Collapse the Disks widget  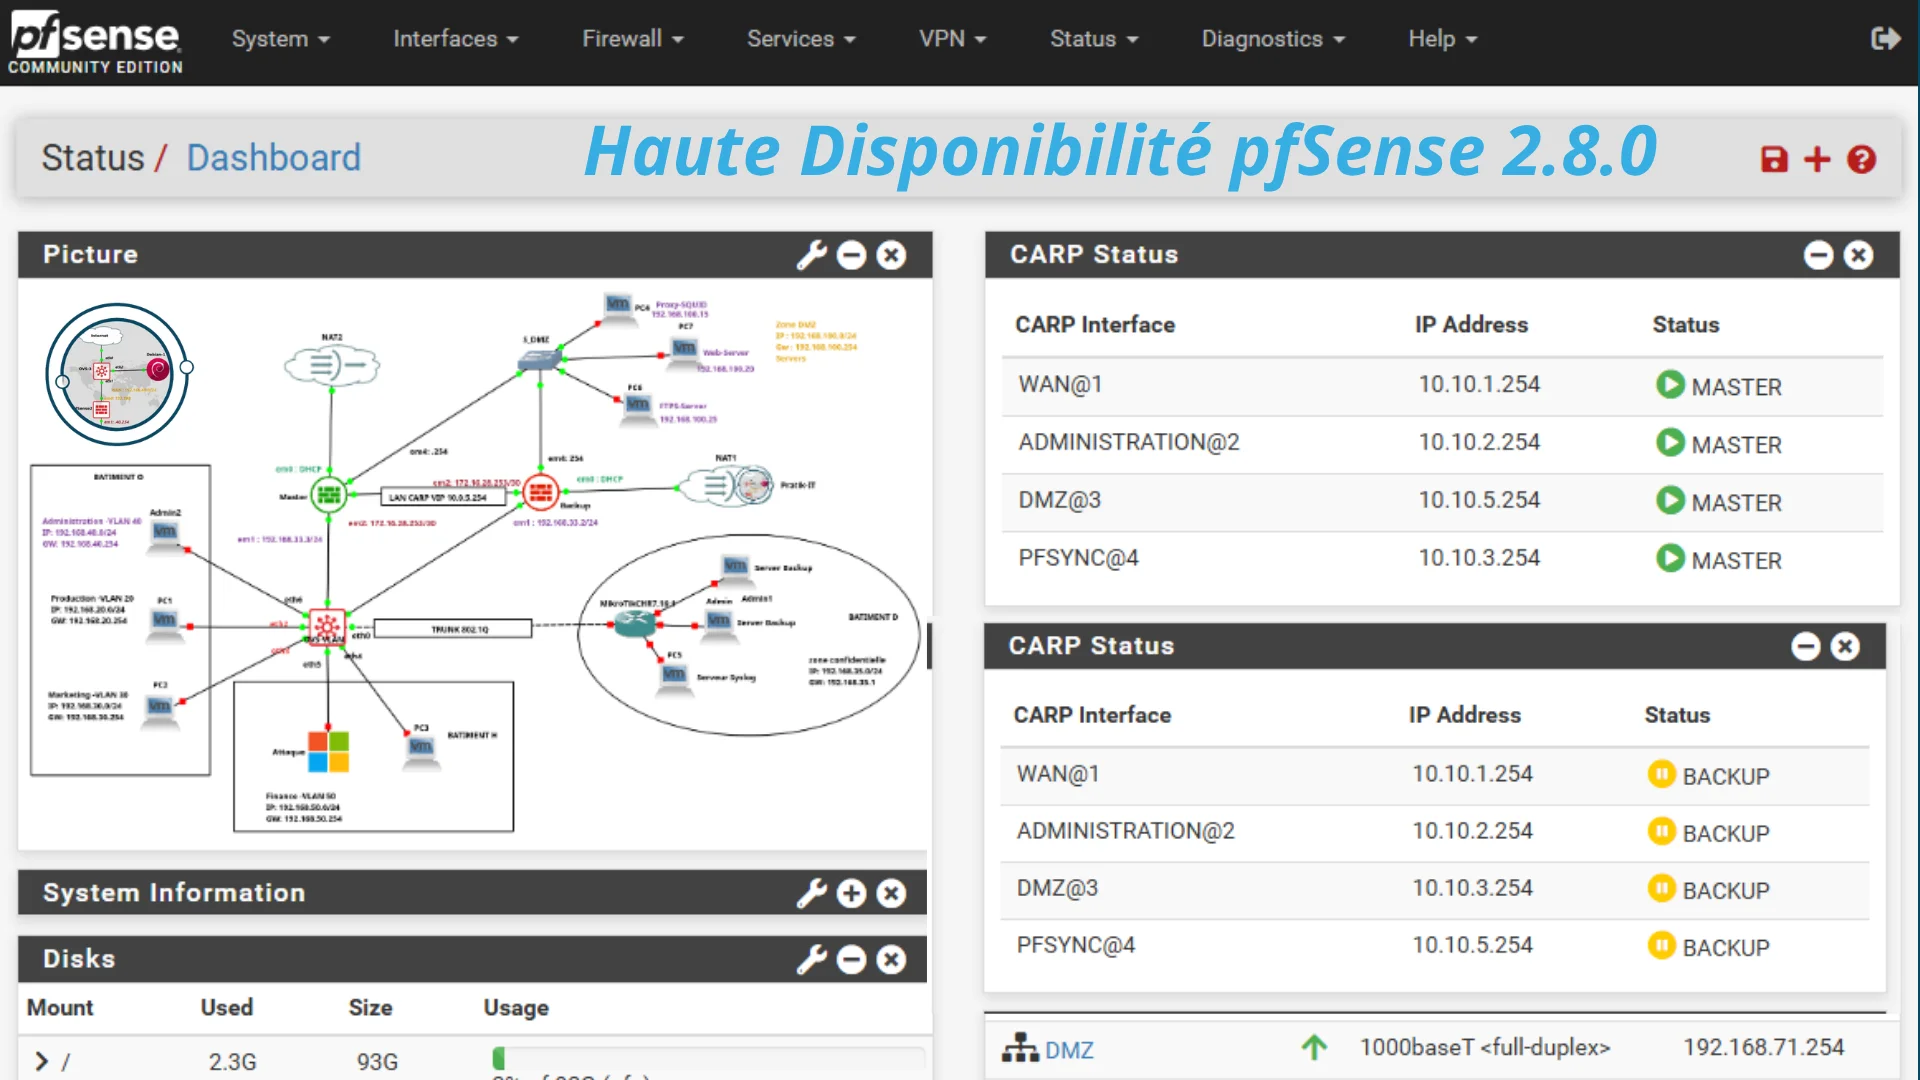(851, 959)
